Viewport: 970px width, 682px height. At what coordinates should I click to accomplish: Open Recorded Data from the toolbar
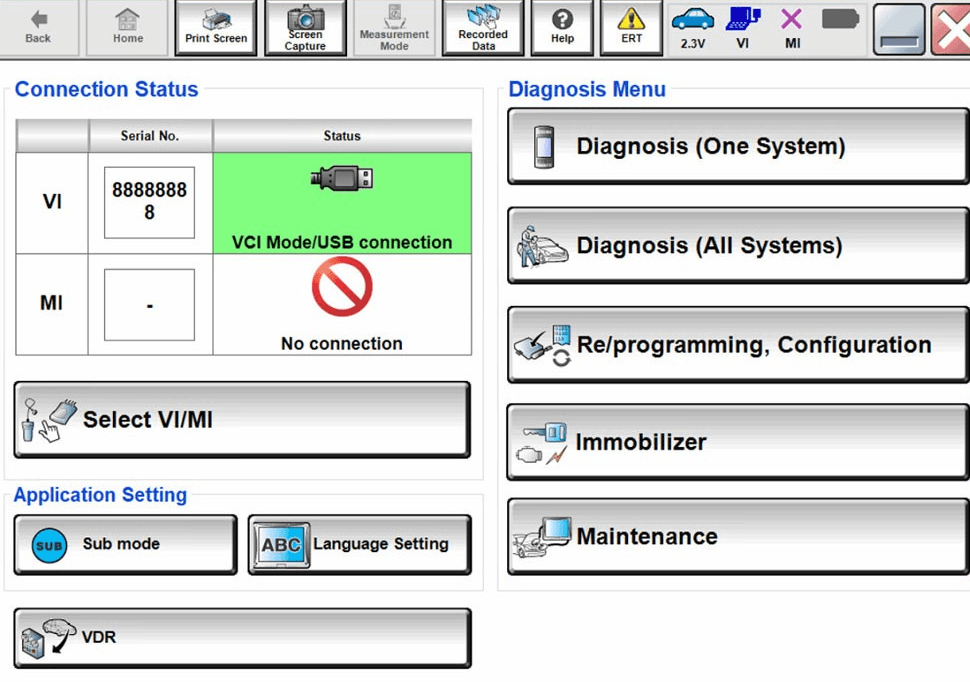click(x=482, y=27)
